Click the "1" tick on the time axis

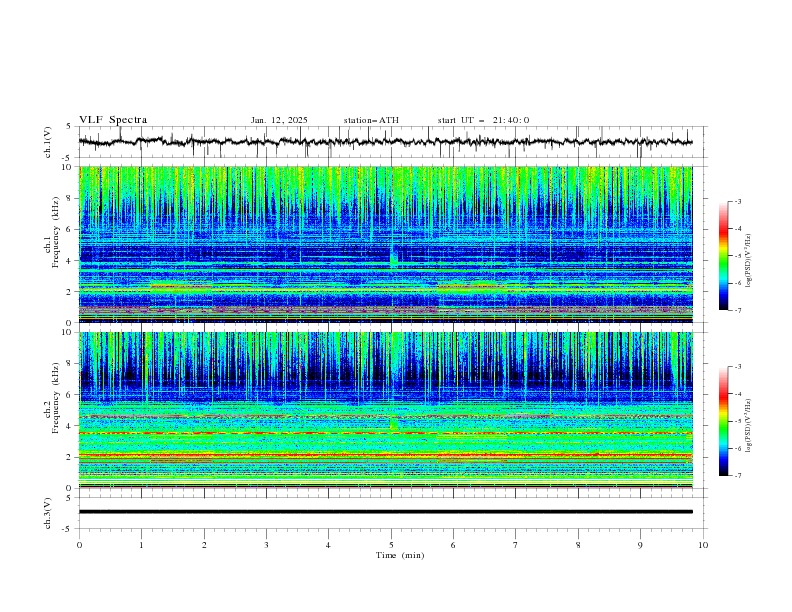pyautogui.click(x=141, y=545)
